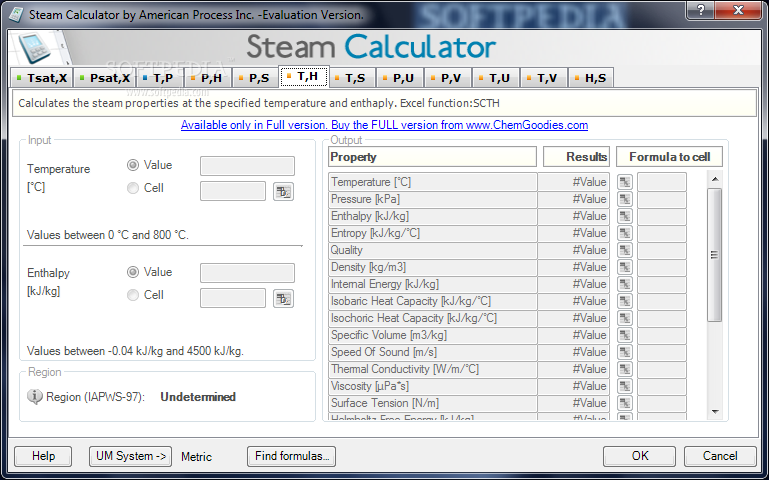Click 'Viscosity [µPa*s]' property row
The height and width of the screenshot is (480, 769).
[x=433, y=386]
